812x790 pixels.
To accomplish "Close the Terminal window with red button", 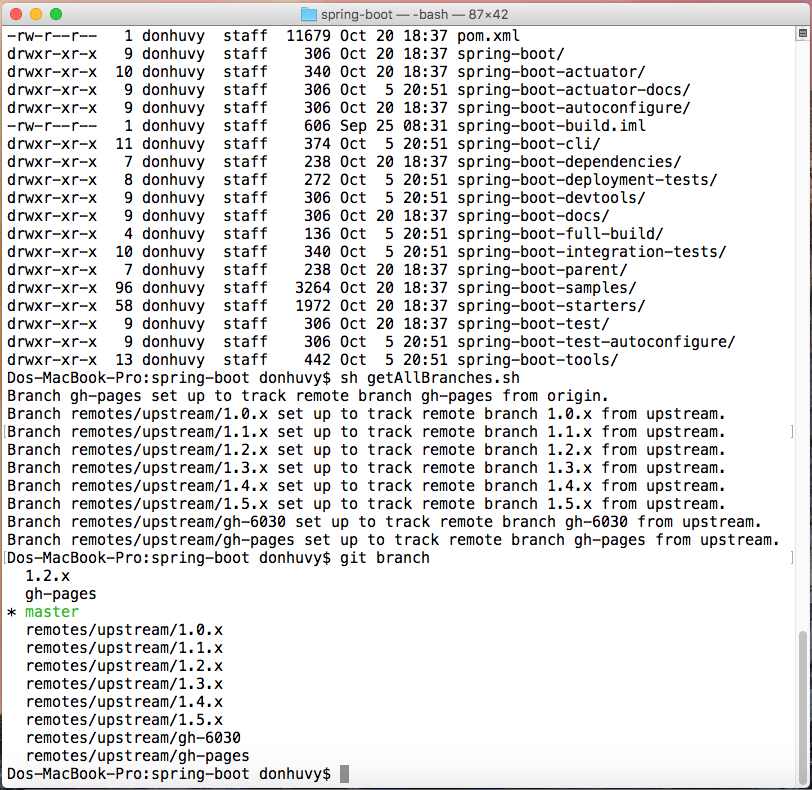I will click(16, 15).
